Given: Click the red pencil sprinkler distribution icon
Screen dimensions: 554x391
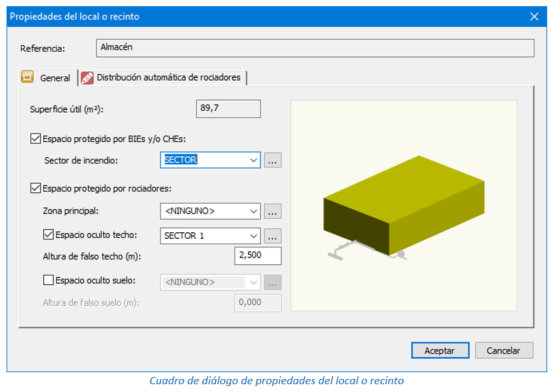Looking at the screenshot, I should [87, 78].
